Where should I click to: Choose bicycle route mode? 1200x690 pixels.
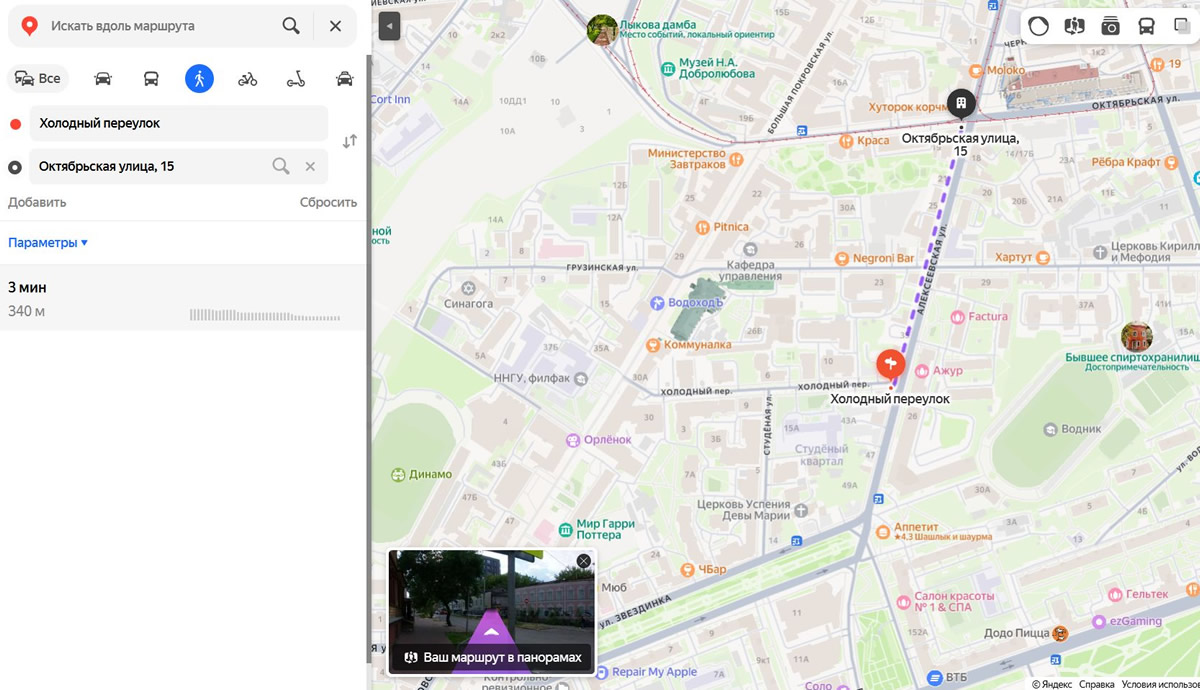tap(247, 79)
